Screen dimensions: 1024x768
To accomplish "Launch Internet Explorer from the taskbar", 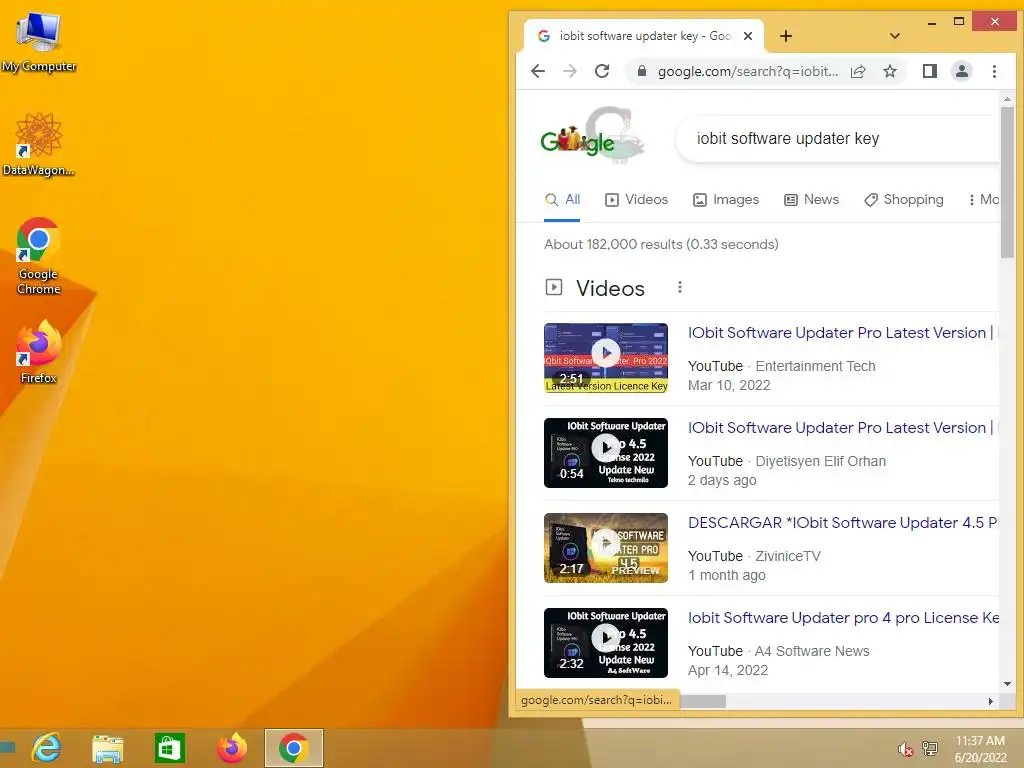I will [x=46, y=748].
